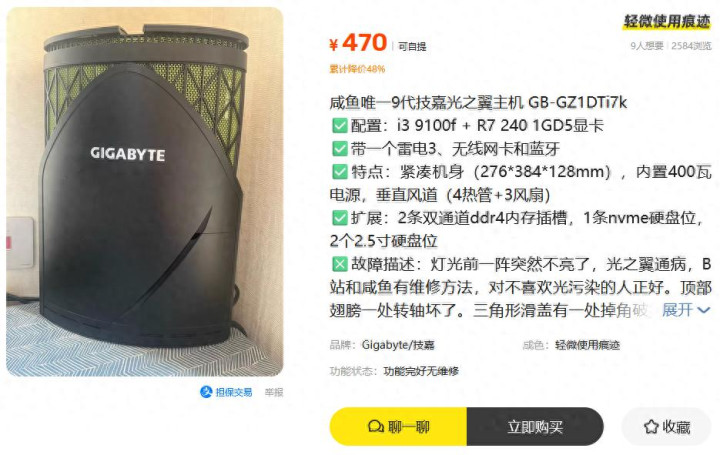Click the green check icon before 配置
Image resolution: width=720 pixels, height=455 pixels.
[x=339, y=125]
